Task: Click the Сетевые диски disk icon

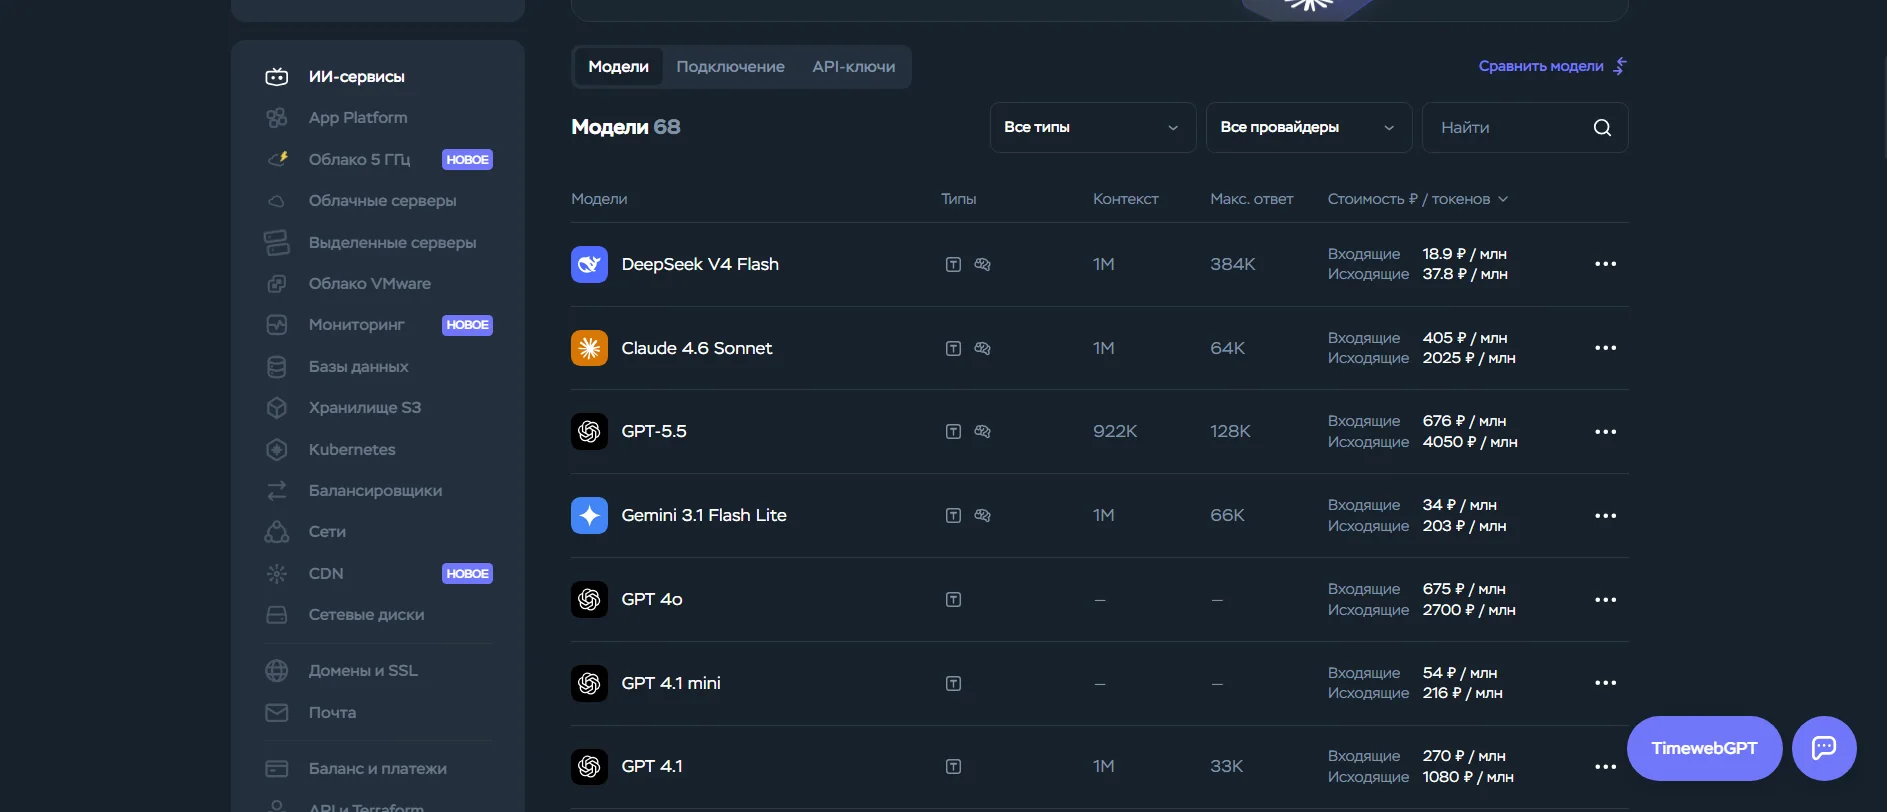Action: pos(277,615)
